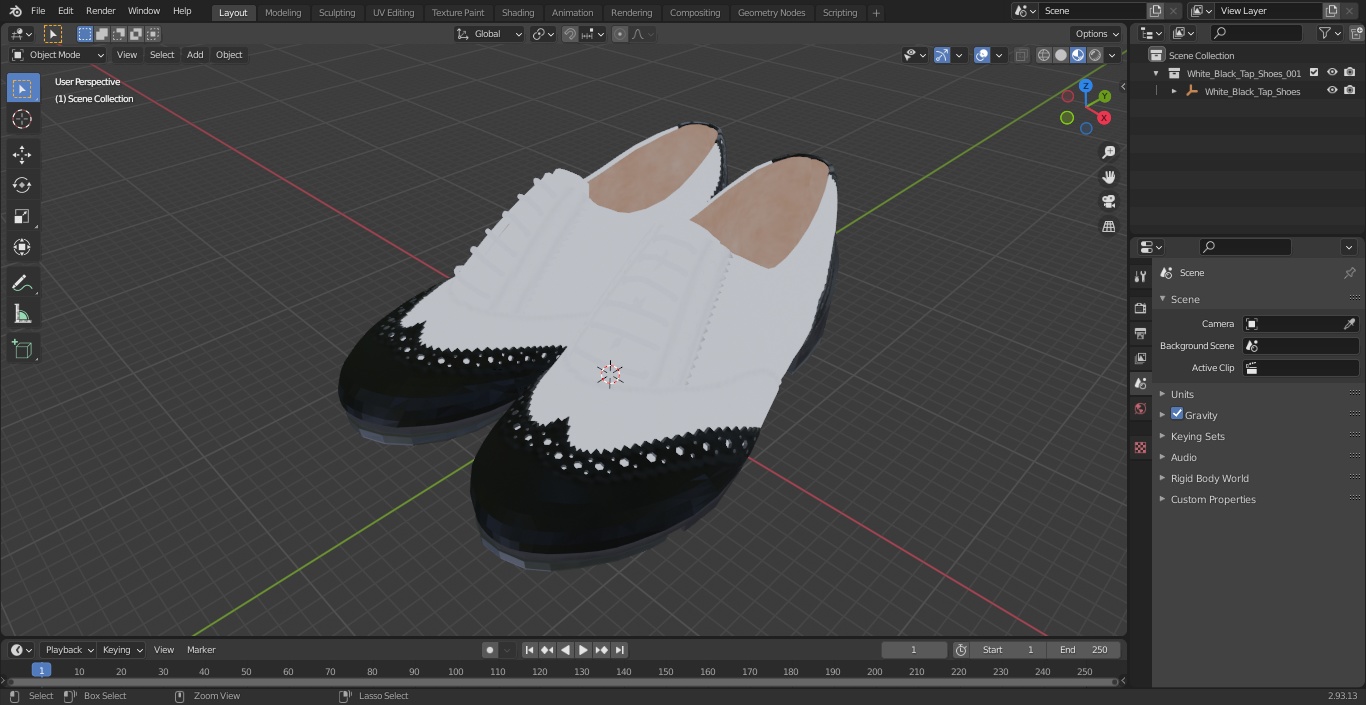The image size is (1366, 705).
Task: Toggle snapping magnet
Action: [570, 34]
